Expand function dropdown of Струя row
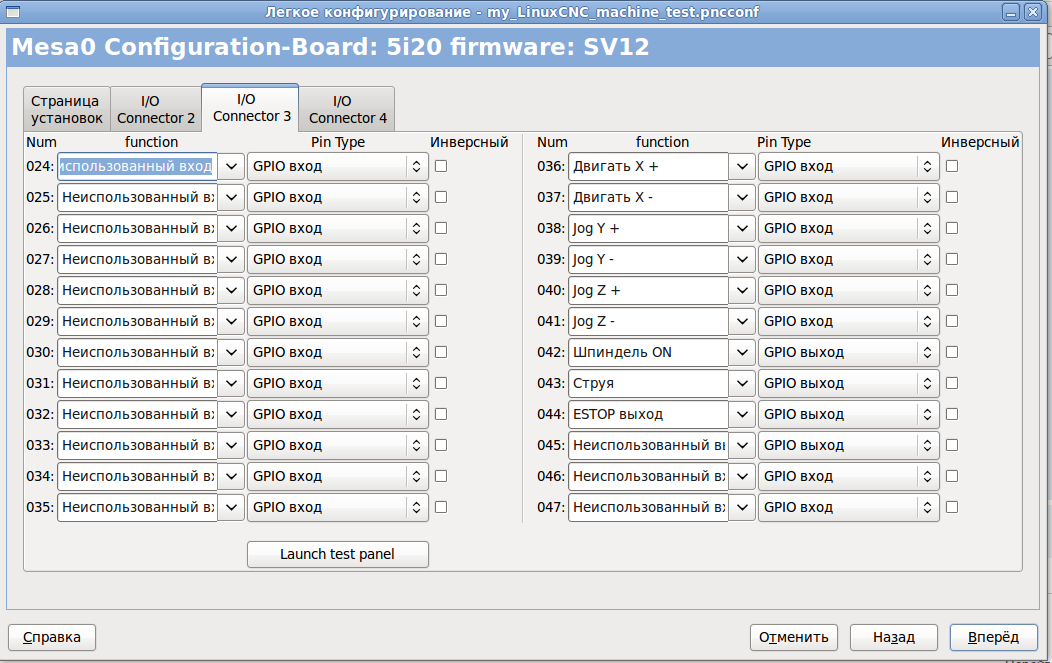 pyautogui.click(x=742, y=383)
